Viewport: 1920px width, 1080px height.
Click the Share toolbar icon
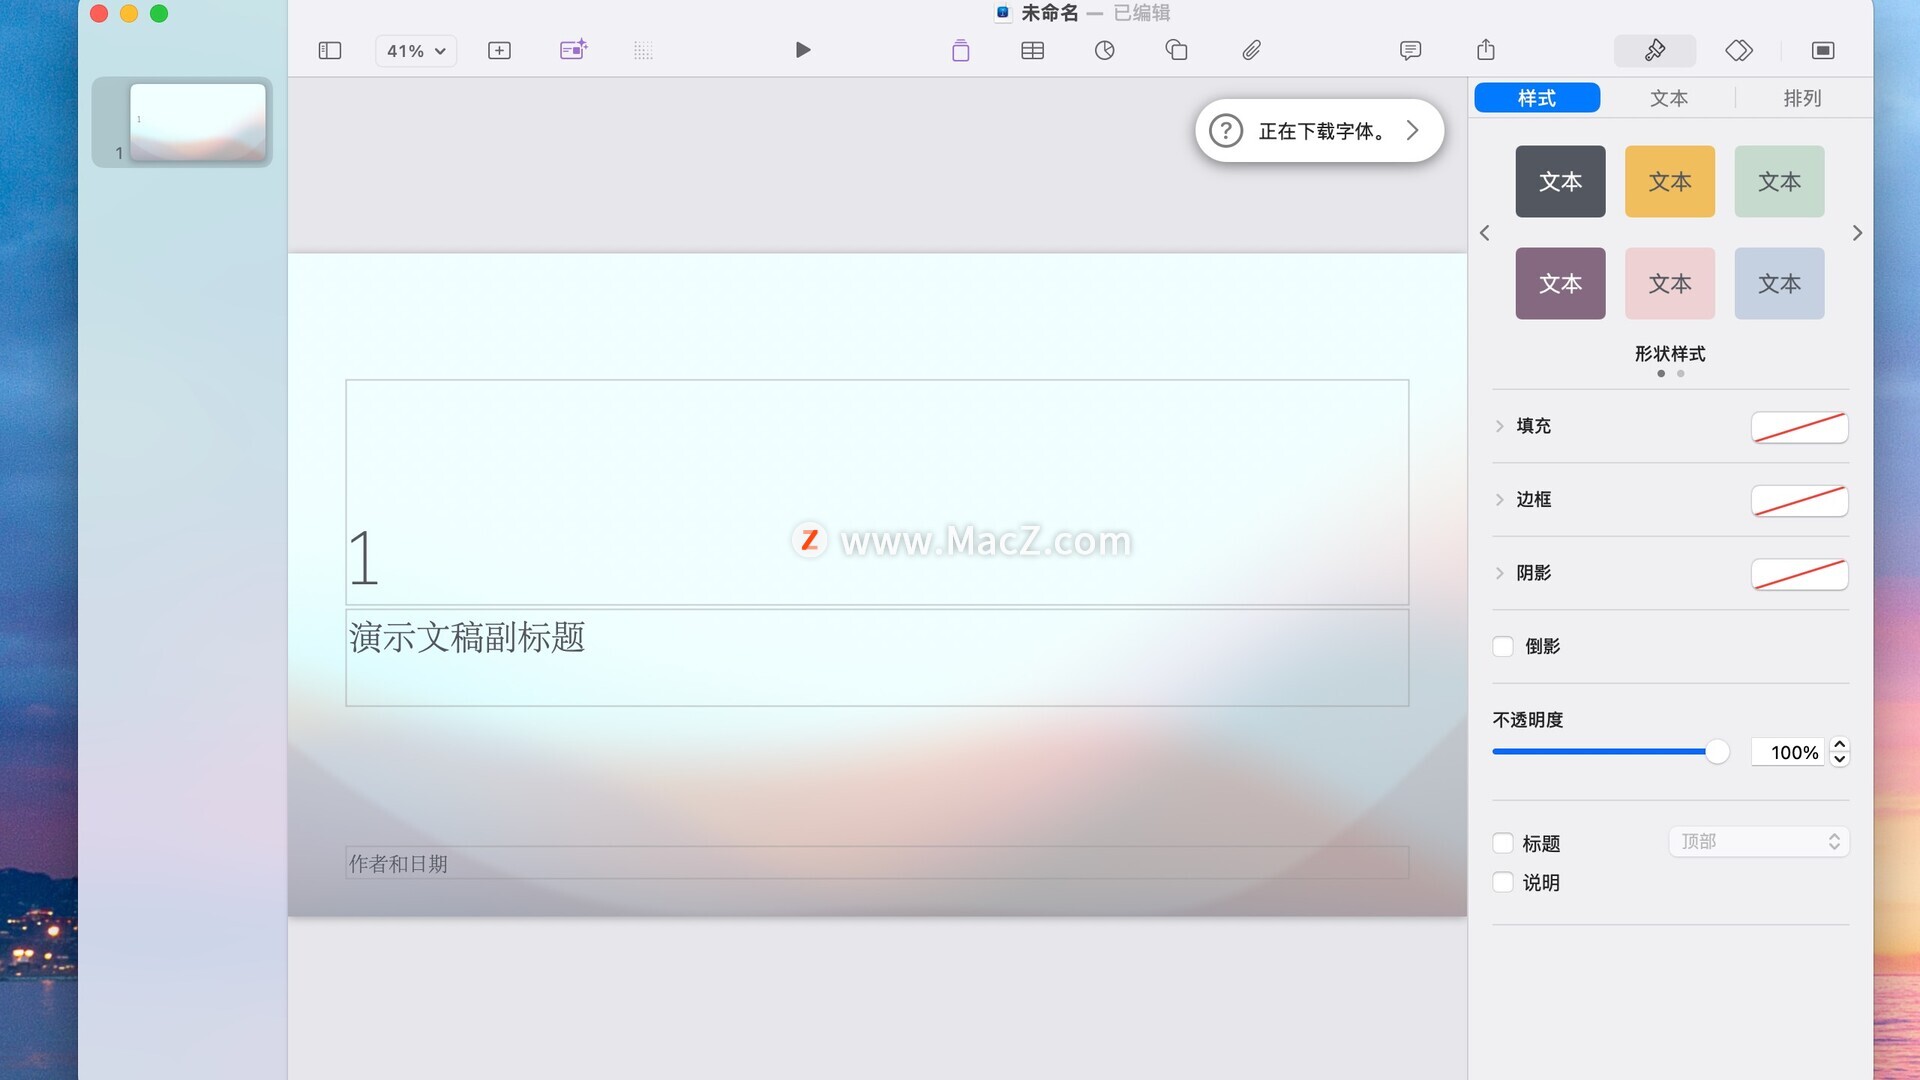1486,50
